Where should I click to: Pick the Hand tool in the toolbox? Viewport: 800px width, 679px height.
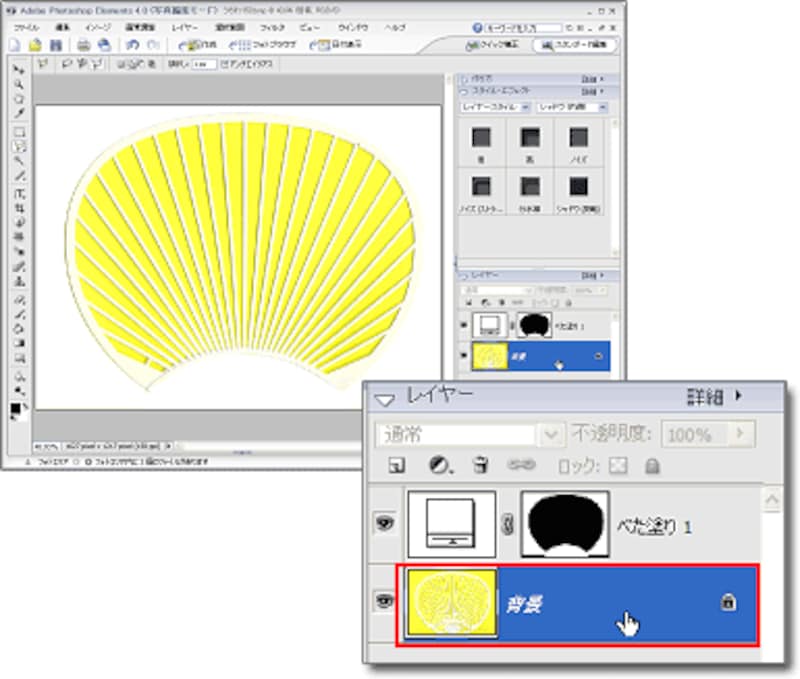coord(18,100)
